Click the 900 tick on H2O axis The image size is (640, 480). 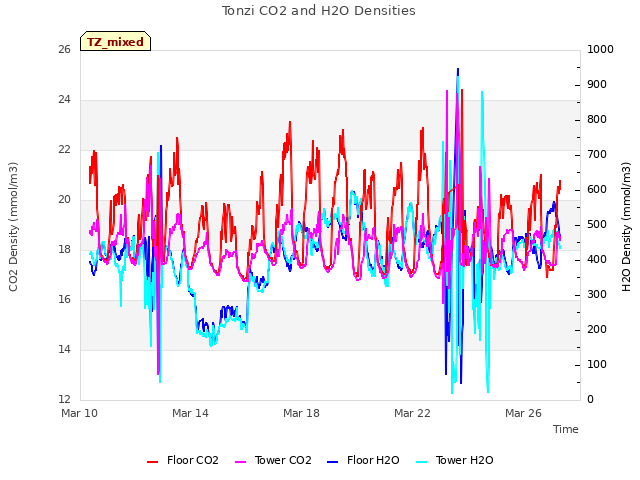point(597,85)
